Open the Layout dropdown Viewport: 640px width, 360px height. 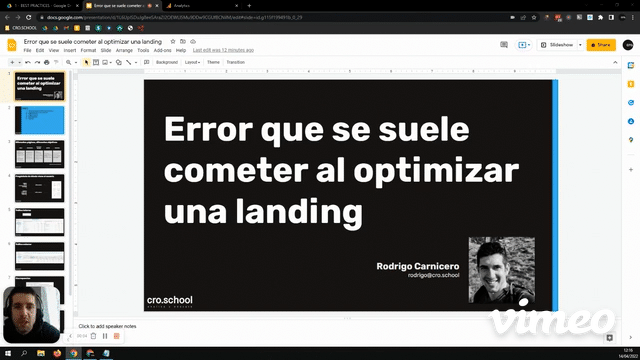pyautogui.click(x=192, y=62)
